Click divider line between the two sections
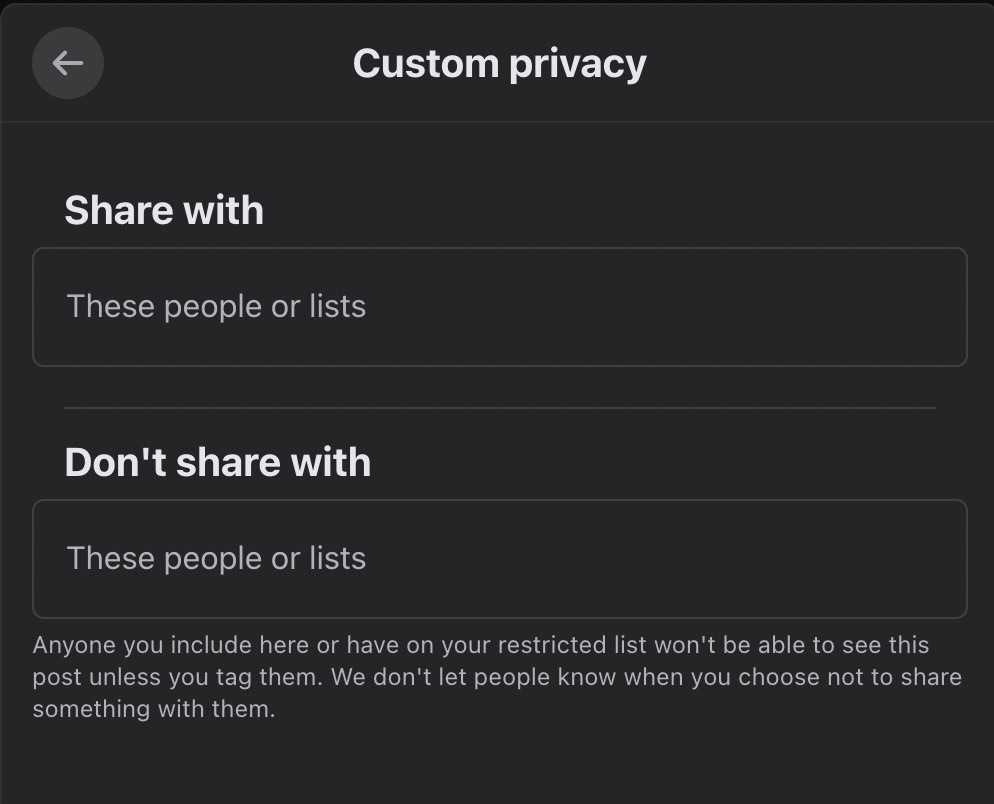 click(499, 408)
